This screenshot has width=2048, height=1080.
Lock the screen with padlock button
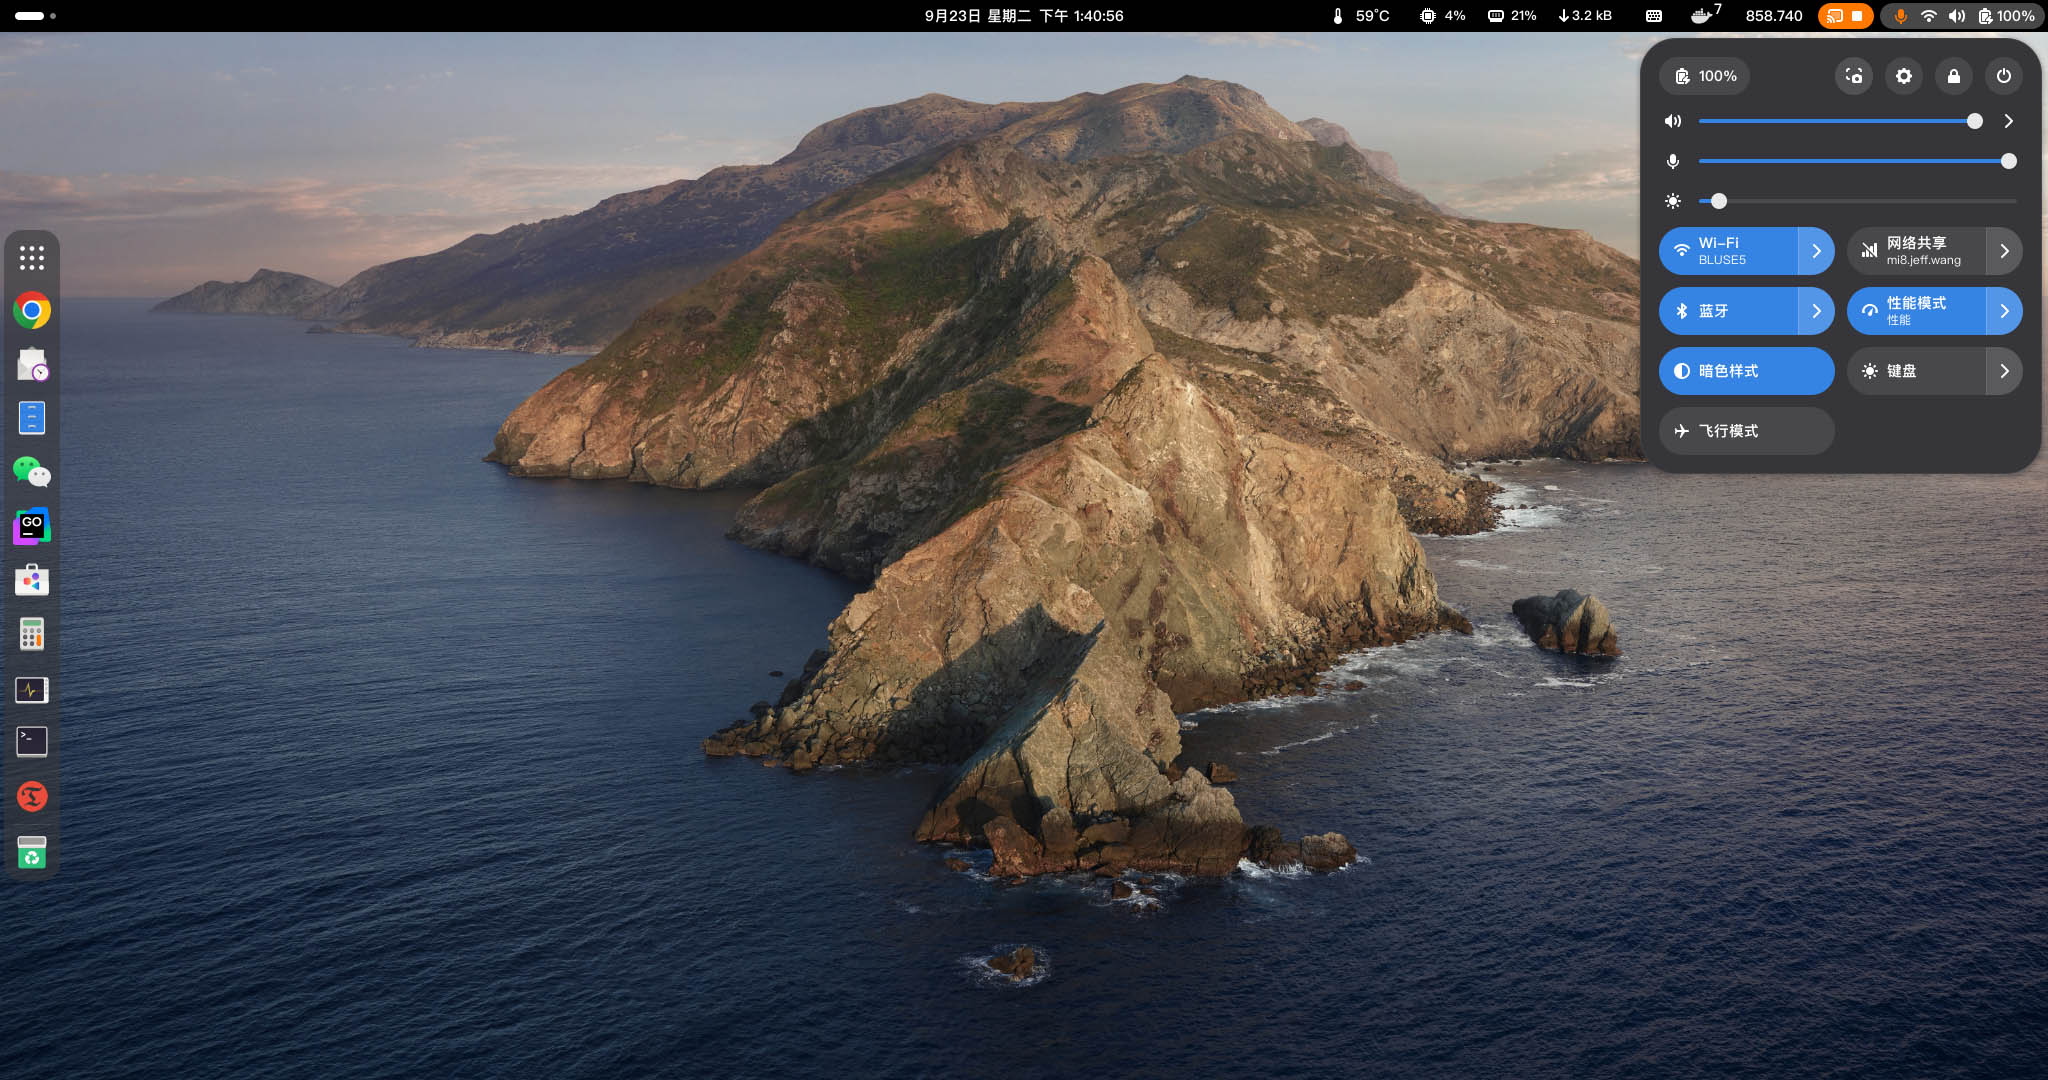(x=1954, y=76)
